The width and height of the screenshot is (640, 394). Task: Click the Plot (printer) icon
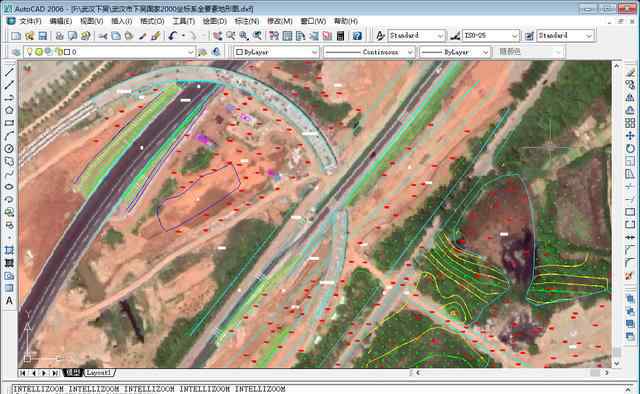tap(59, 36)
